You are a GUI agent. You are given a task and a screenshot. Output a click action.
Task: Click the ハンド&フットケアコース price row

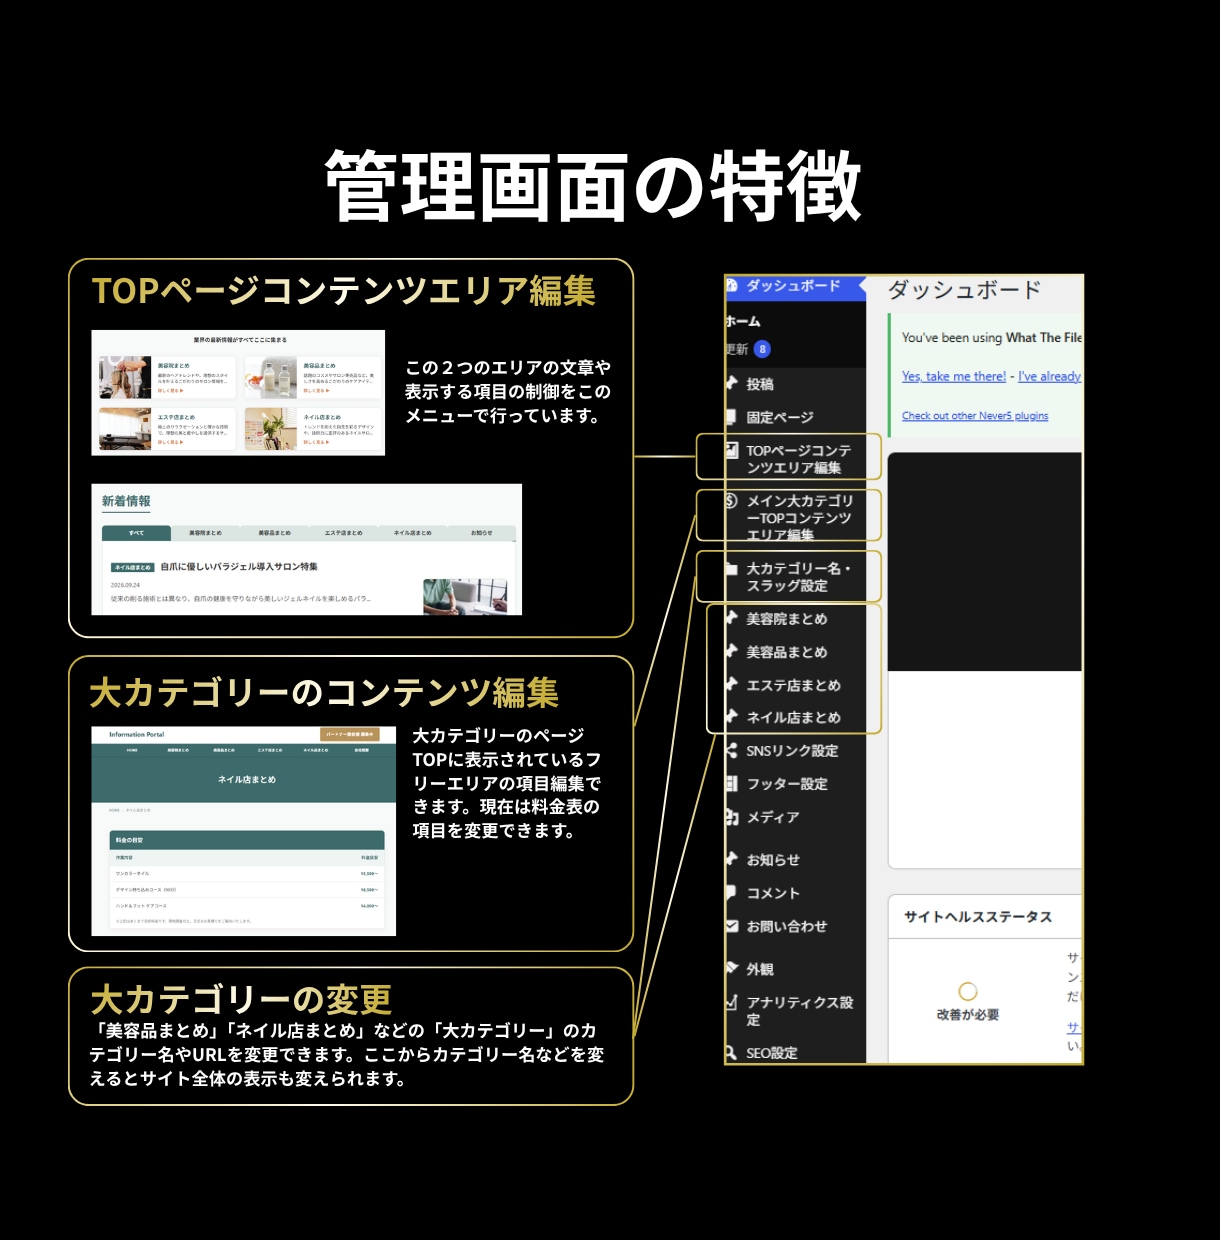[x=247, y=906]
